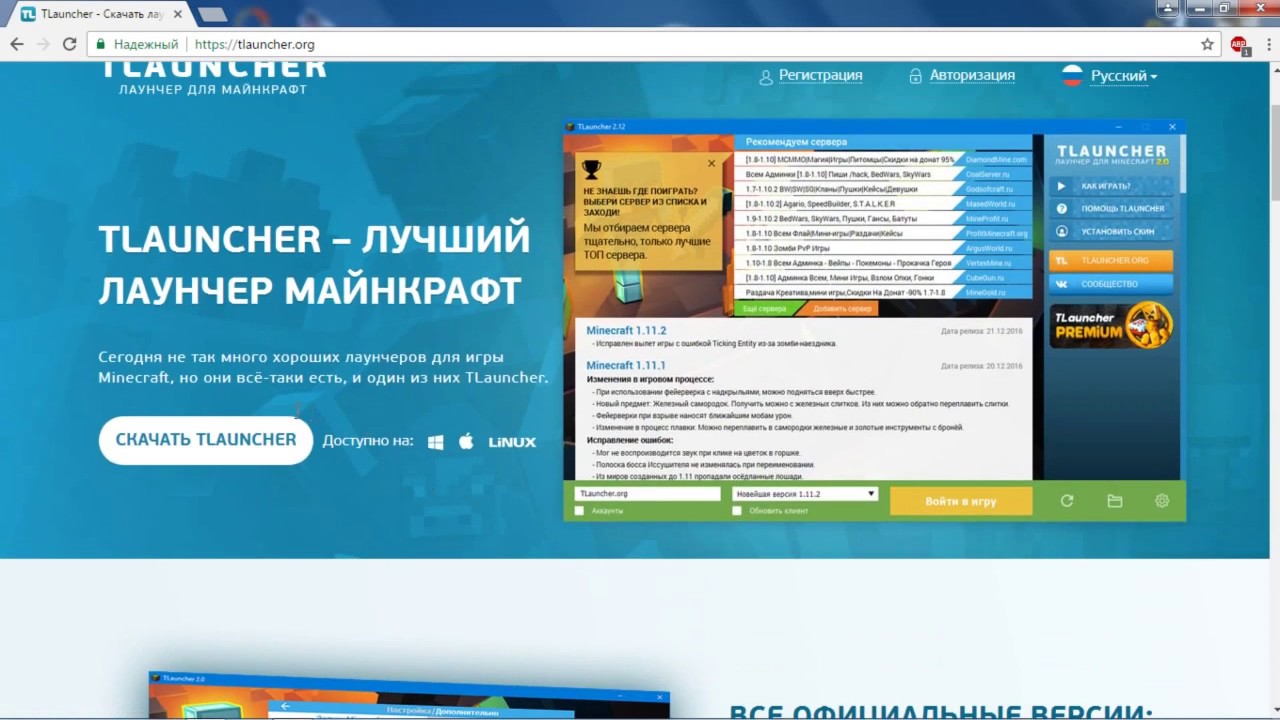
Task: Open the launcher's folder icon
Action: click(1115, 501)
